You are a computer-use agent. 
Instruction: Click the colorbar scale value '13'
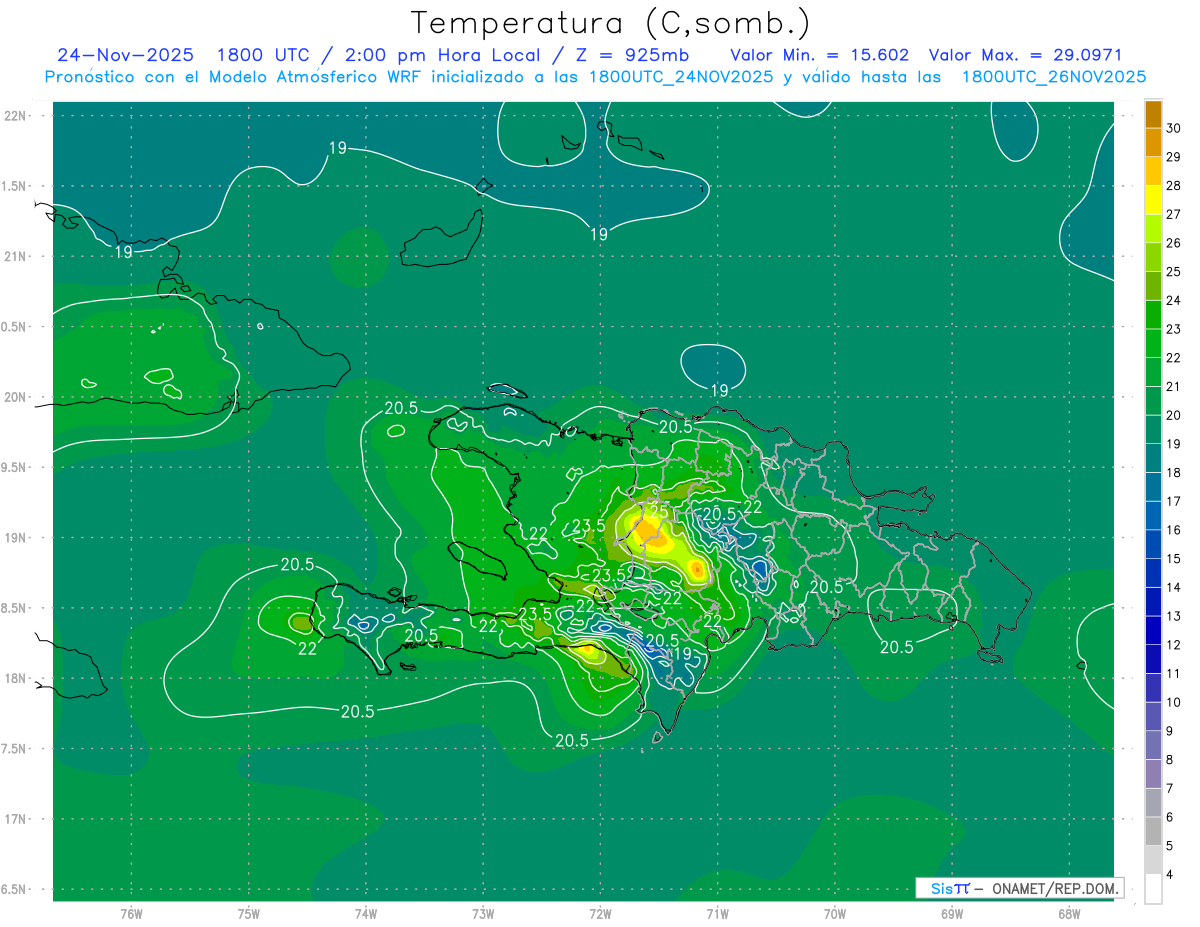1173,616
